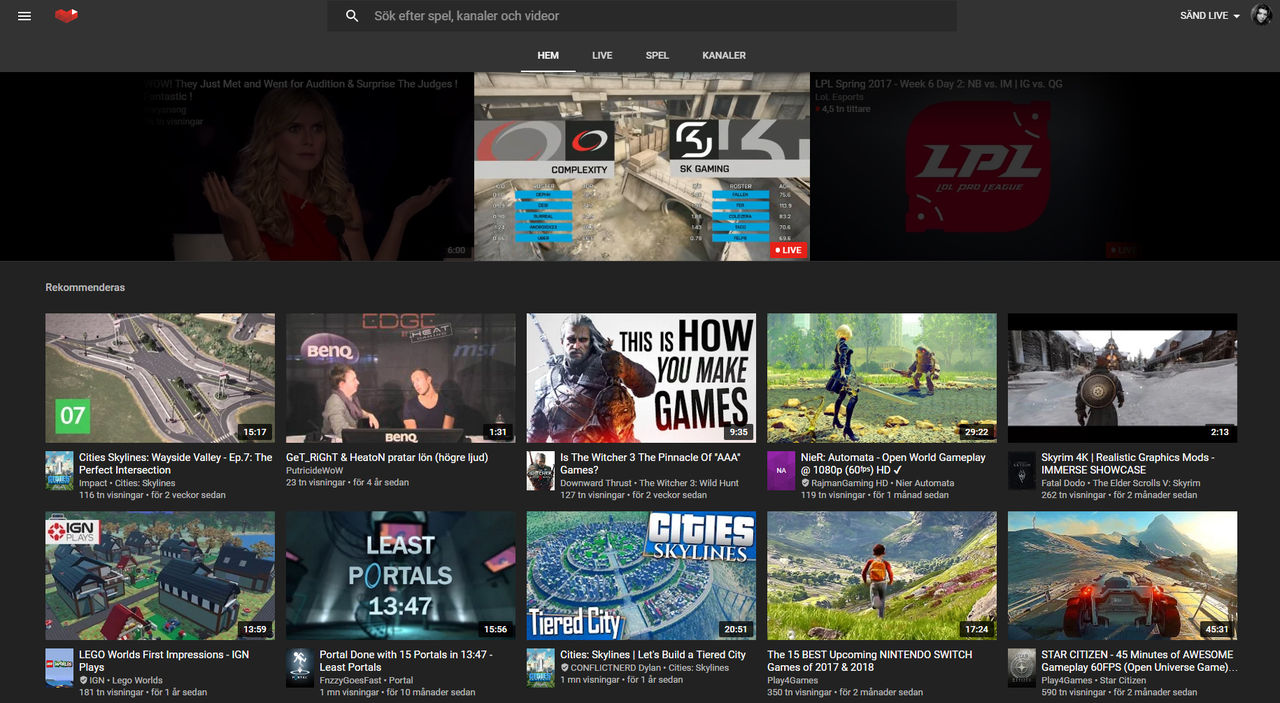
Task: Open title 'Cities: Skylines | Let's Build a Tiered City'
Action: (653, 654)
